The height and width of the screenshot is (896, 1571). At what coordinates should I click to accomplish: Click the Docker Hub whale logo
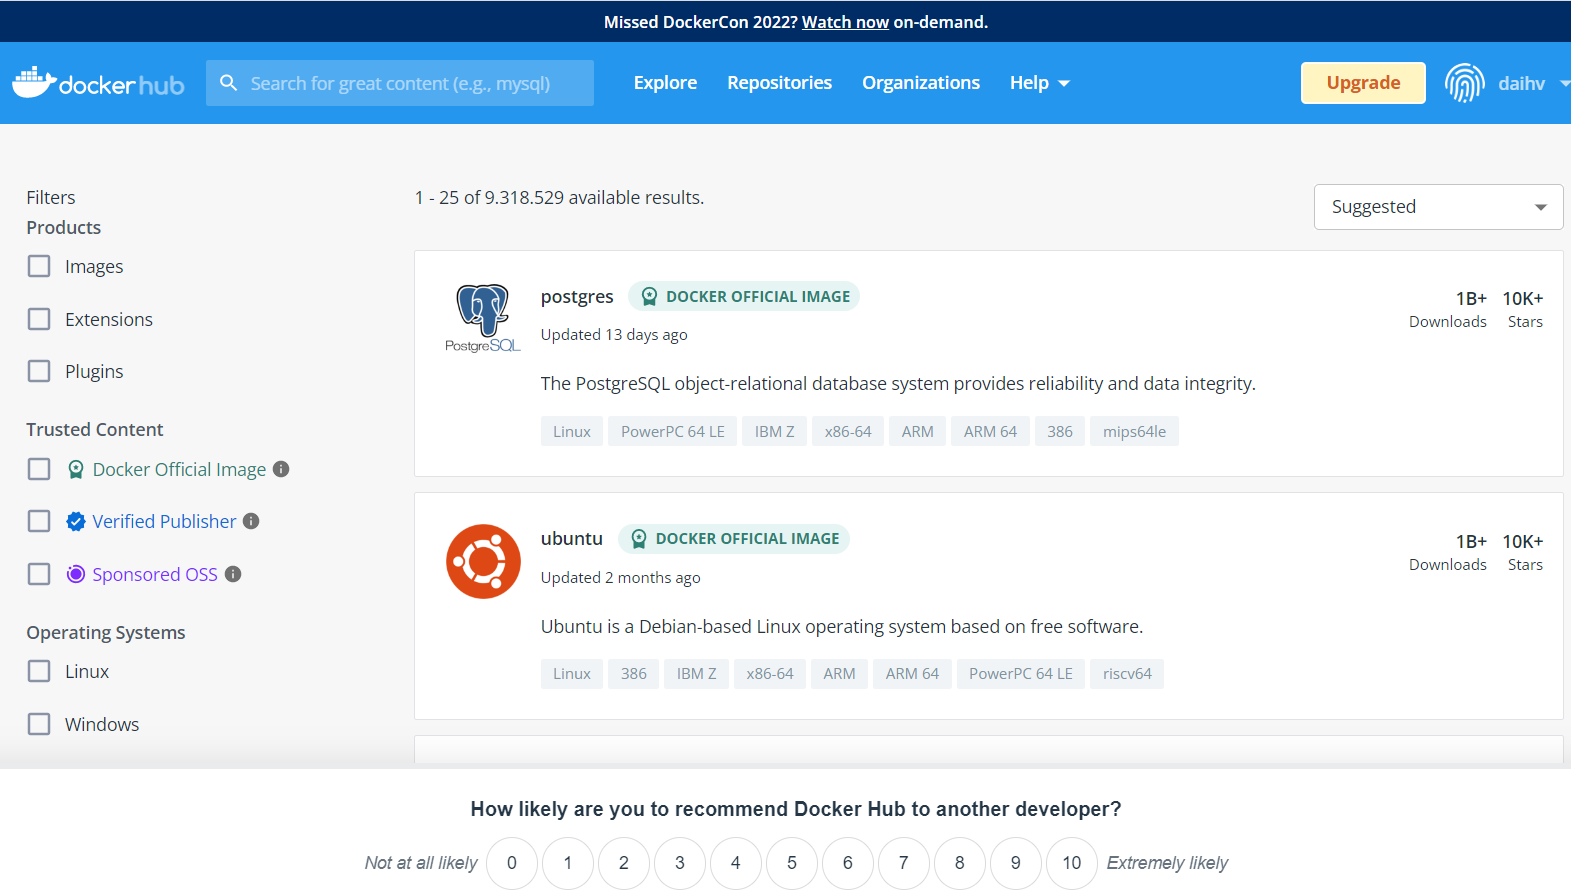point(34,83)
